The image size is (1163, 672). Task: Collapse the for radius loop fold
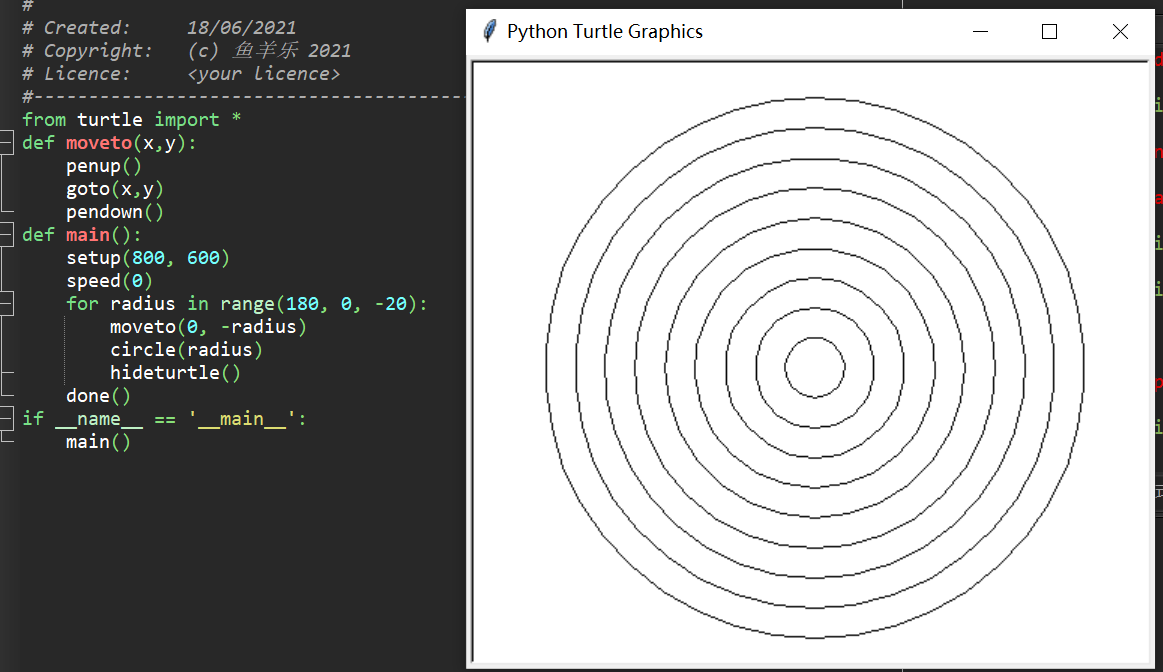click(7, 303)
